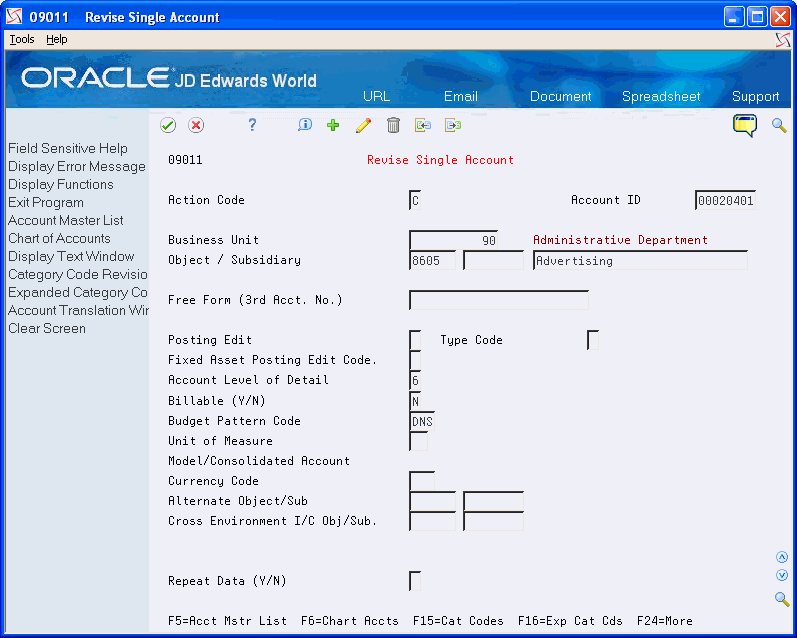797x638 pixels.
Task: Click F5=Acct Mstr List function key text
Action: coord(227,621)
